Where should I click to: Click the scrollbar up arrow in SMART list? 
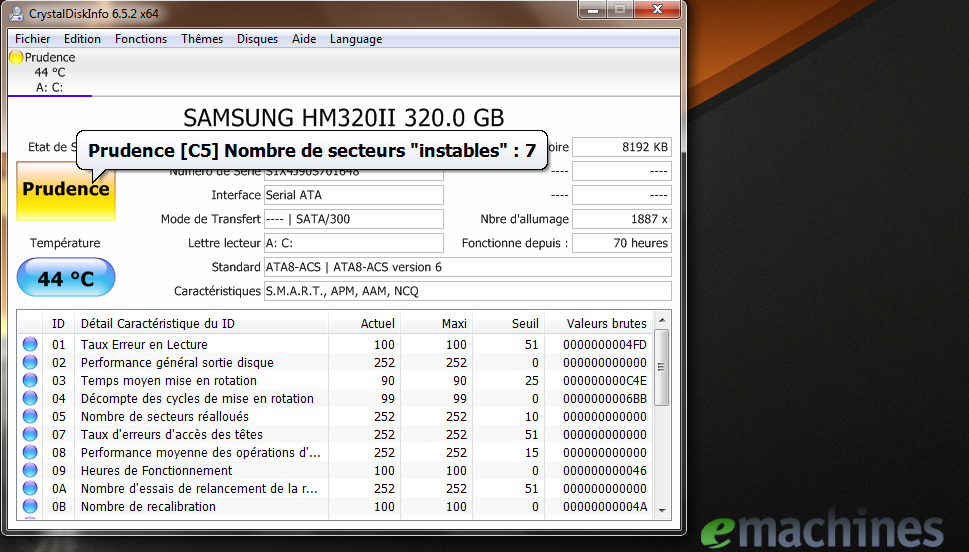[x=662, y=320]
